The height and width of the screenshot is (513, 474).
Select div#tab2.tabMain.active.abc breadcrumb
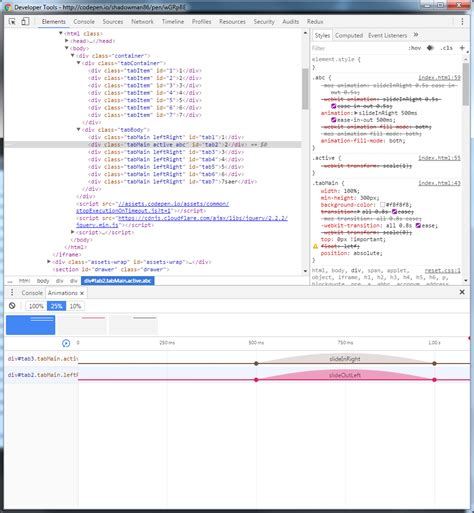[x=118, y=281]
